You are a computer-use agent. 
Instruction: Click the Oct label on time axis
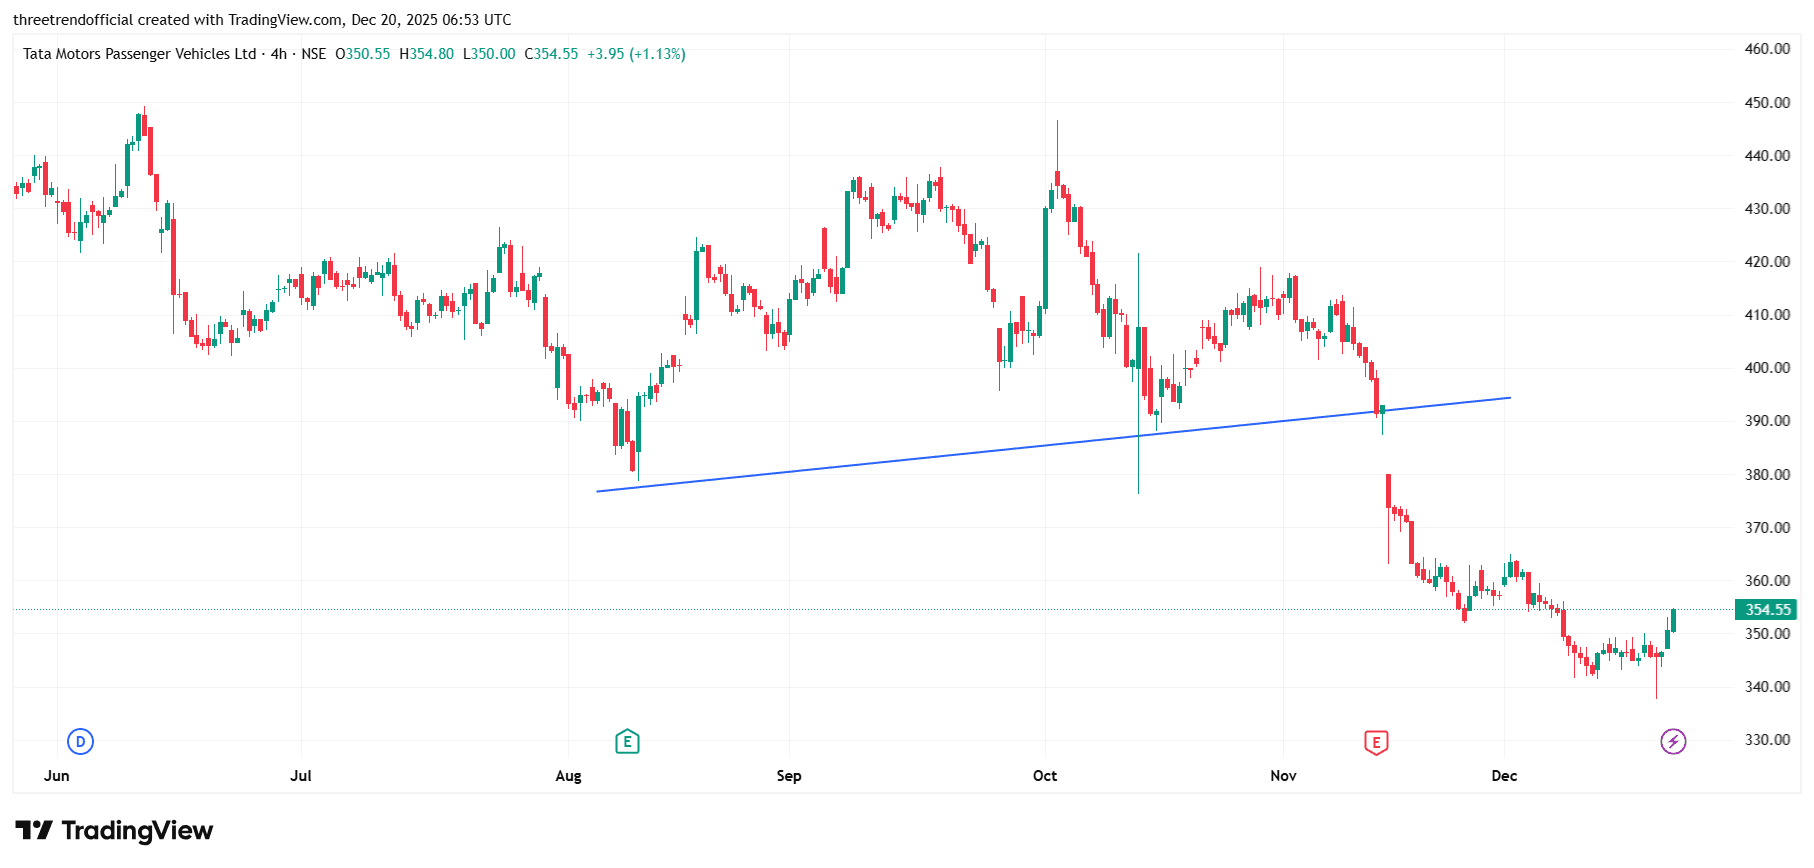[1045, 776]
